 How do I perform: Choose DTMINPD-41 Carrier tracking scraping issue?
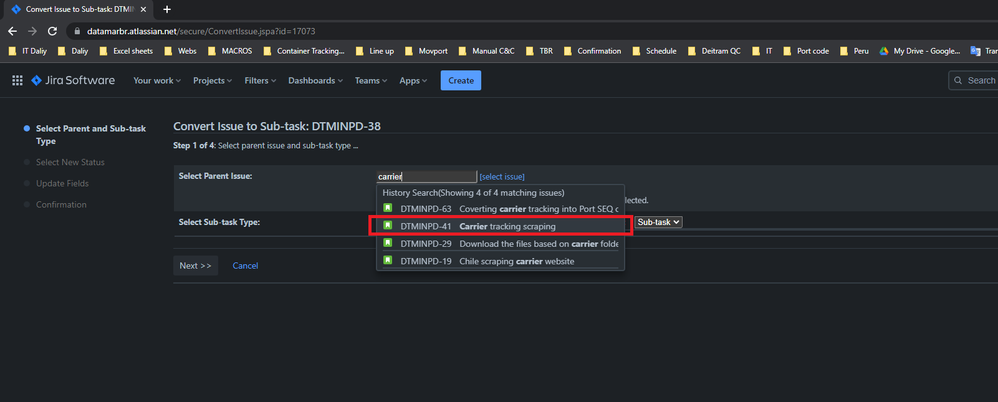pos(500,226)
